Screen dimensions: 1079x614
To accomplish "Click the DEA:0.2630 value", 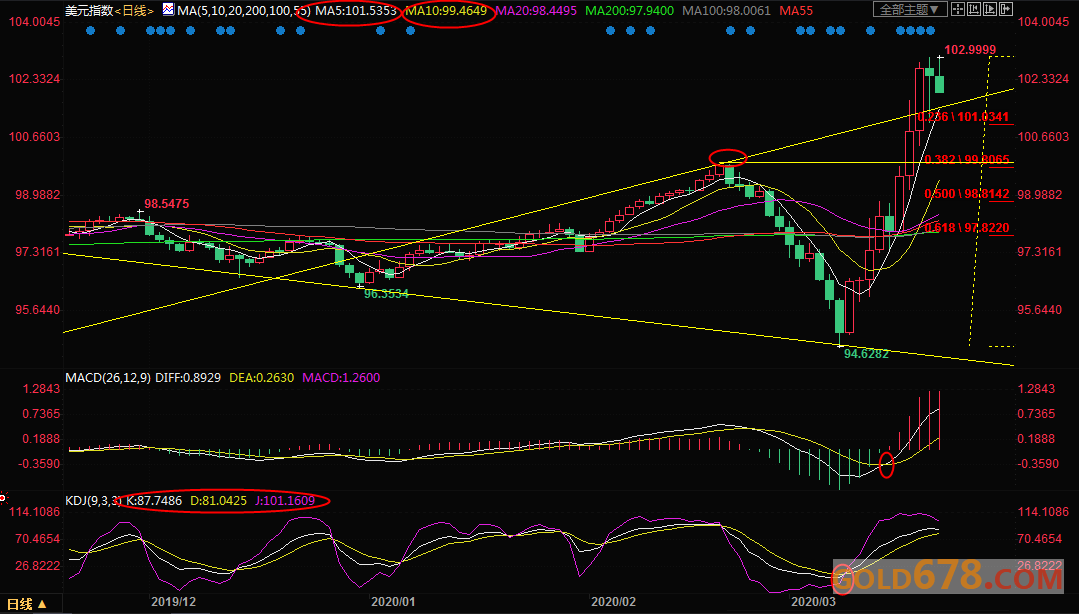I will (261, 377).
